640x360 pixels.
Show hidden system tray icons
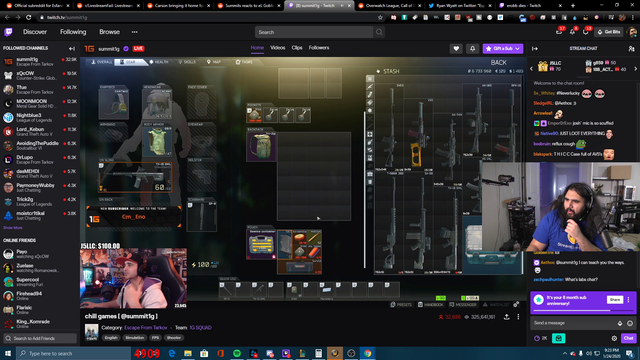pyautogui.click(x=565, y=353)
